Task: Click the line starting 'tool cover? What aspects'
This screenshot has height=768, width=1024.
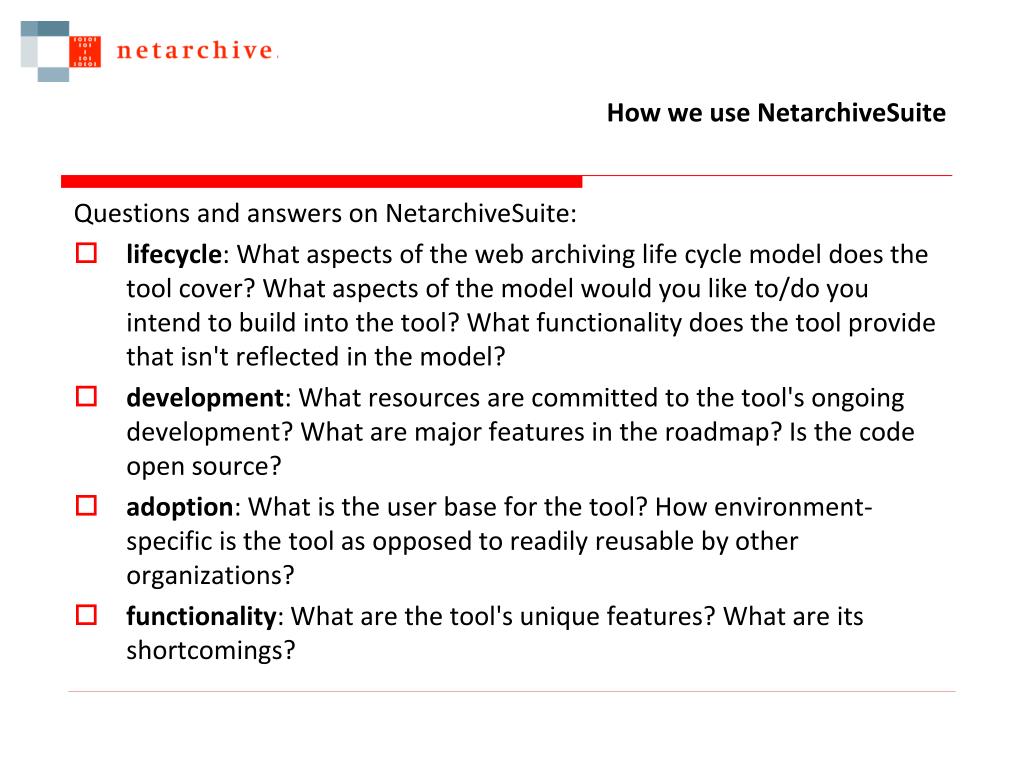Action: pos(498,289)
